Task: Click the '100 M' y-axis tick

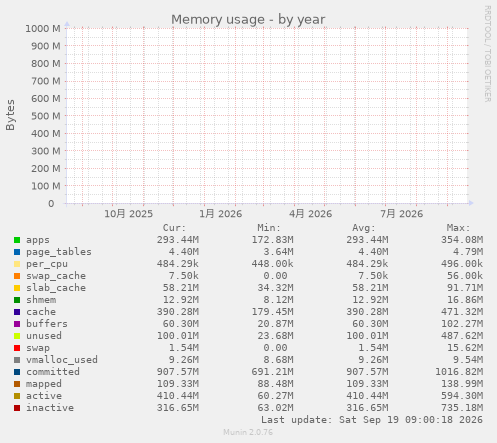Action: (46, 186)
